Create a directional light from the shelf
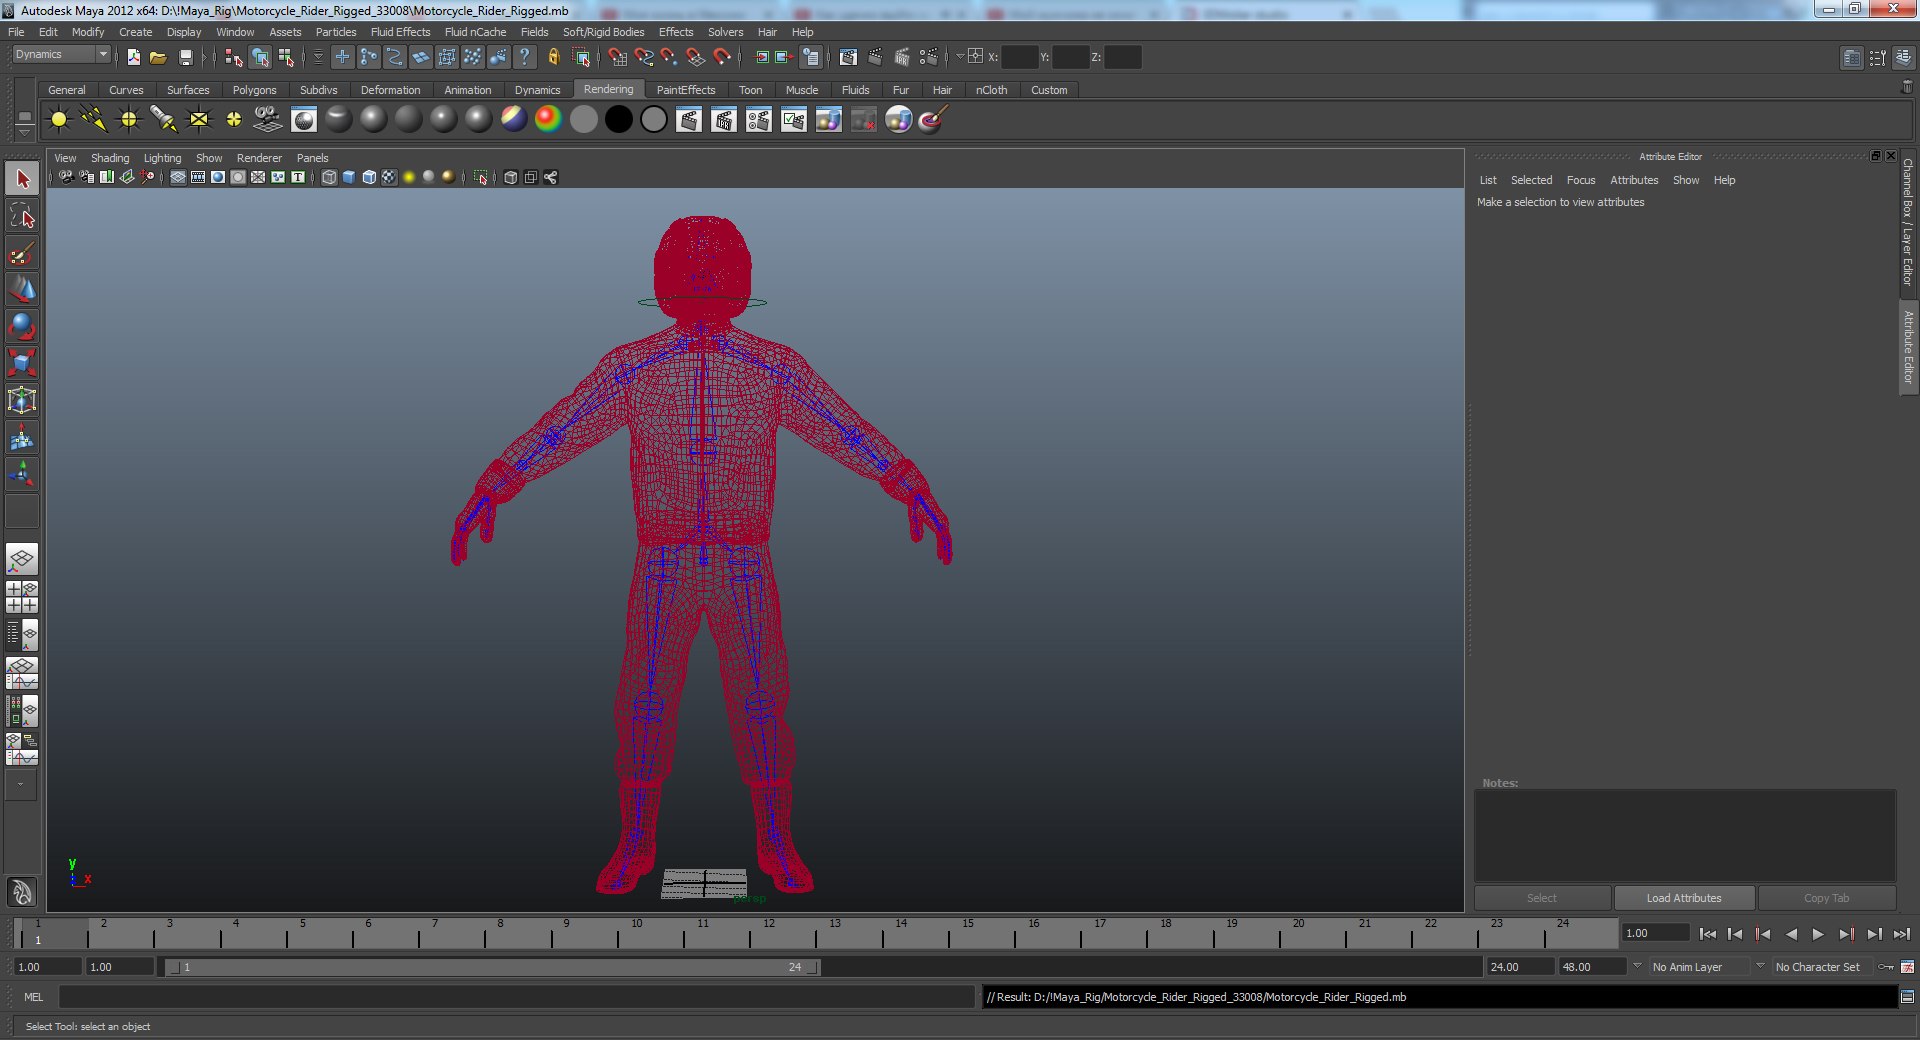The height and width of the screenshot is (1040, 1920). pos(94,120)
